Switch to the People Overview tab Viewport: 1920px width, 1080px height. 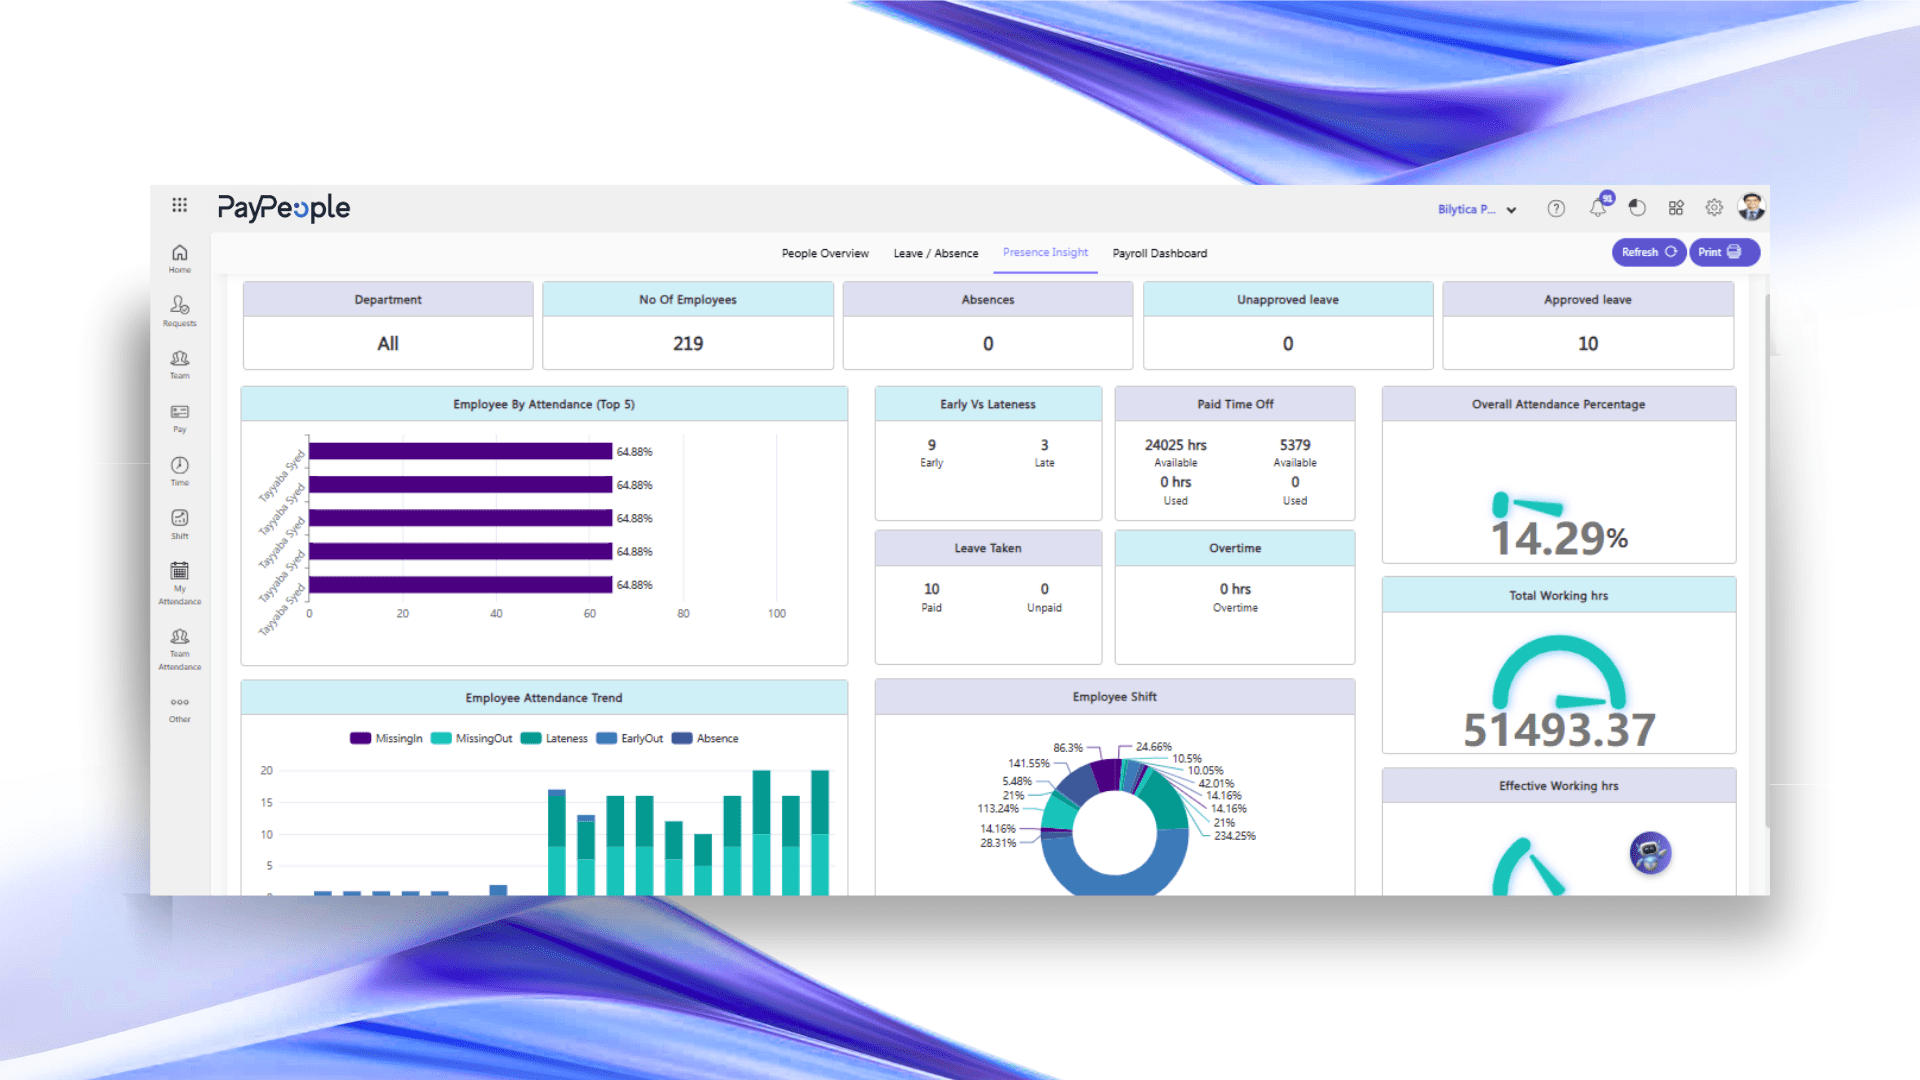(x=825, y=254)
